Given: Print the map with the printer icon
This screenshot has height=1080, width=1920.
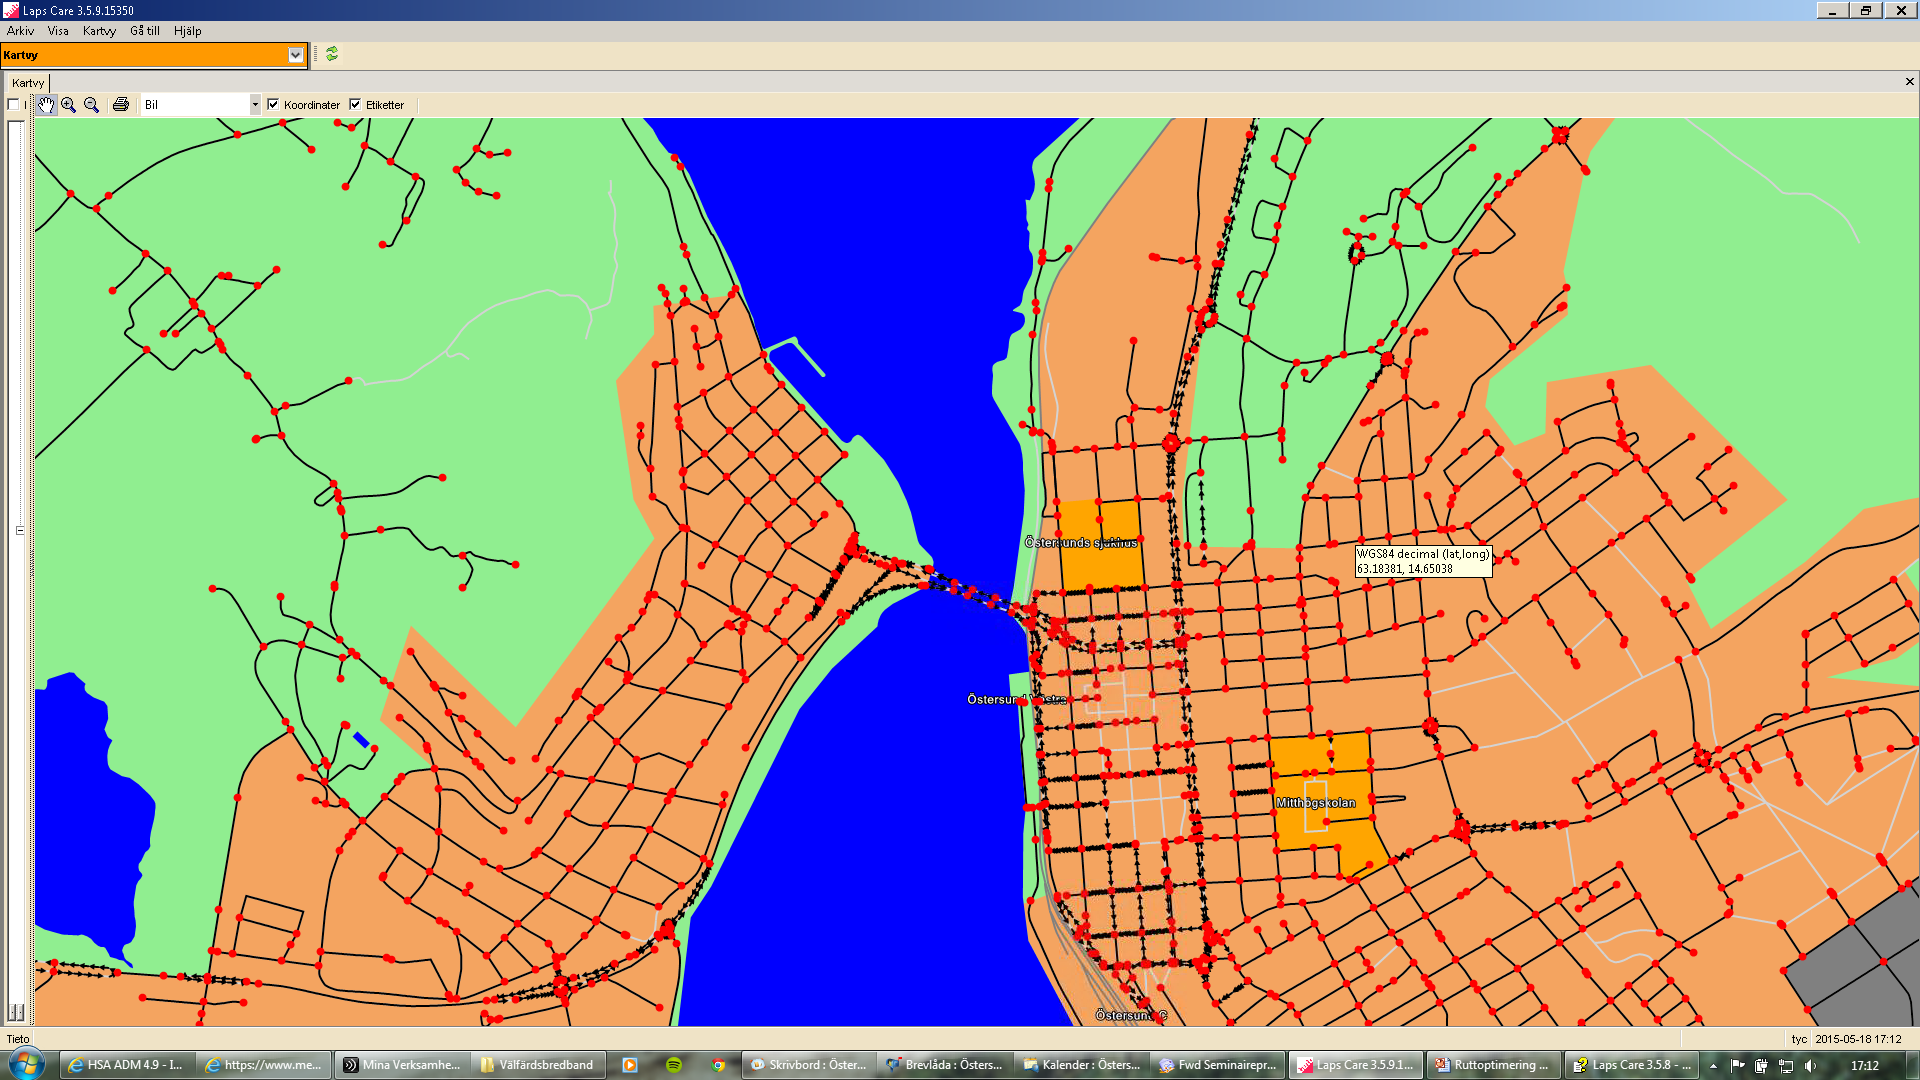Looking at the screenshot, I should tap(121, 104).
